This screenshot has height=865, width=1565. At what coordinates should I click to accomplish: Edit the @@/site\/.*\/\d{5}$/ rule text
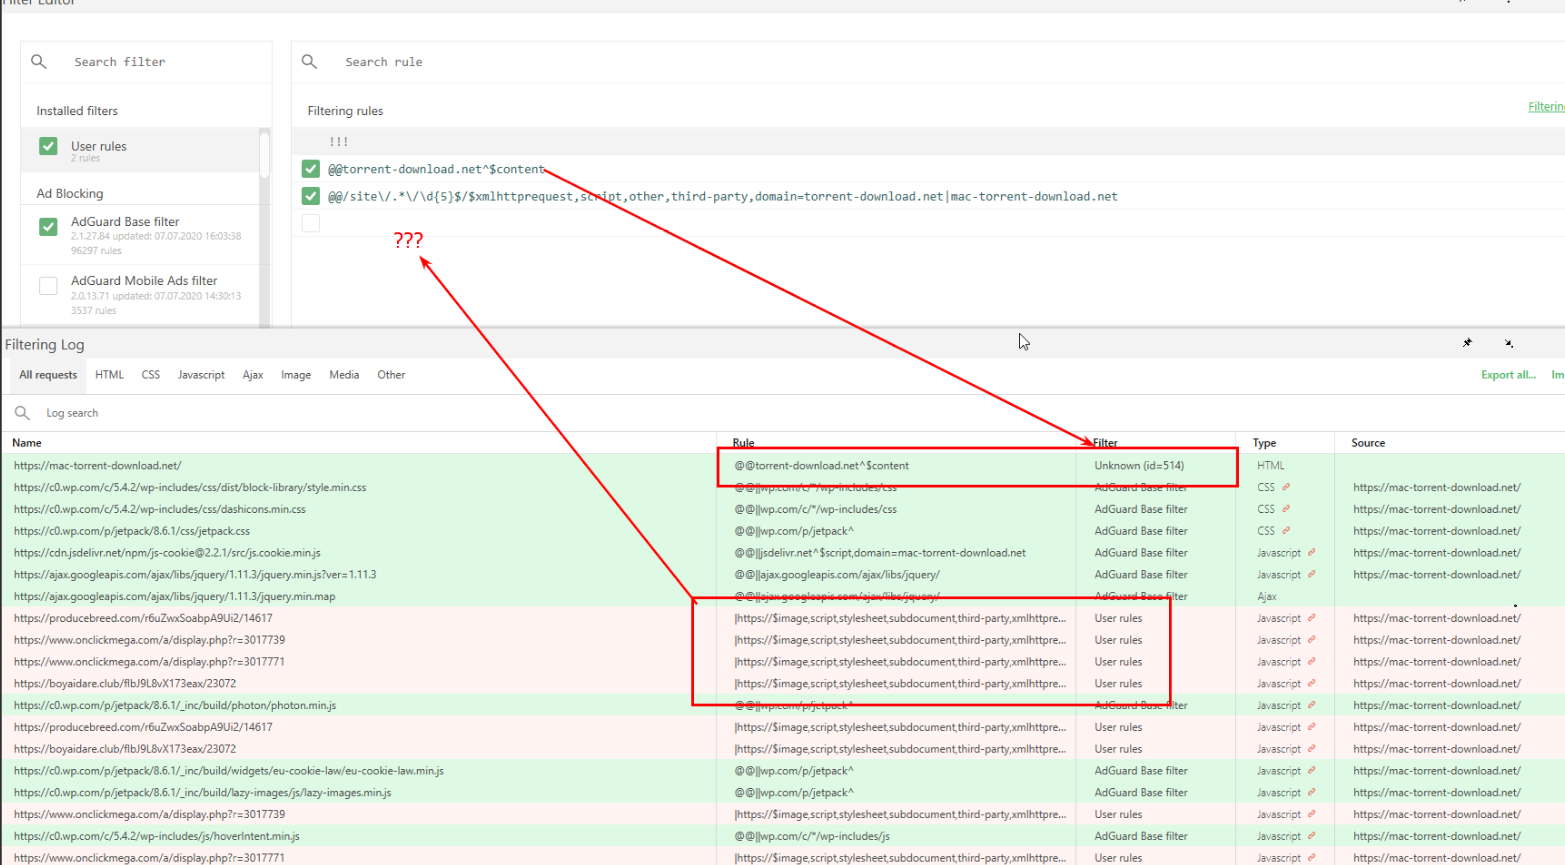[x=723, y=197]
